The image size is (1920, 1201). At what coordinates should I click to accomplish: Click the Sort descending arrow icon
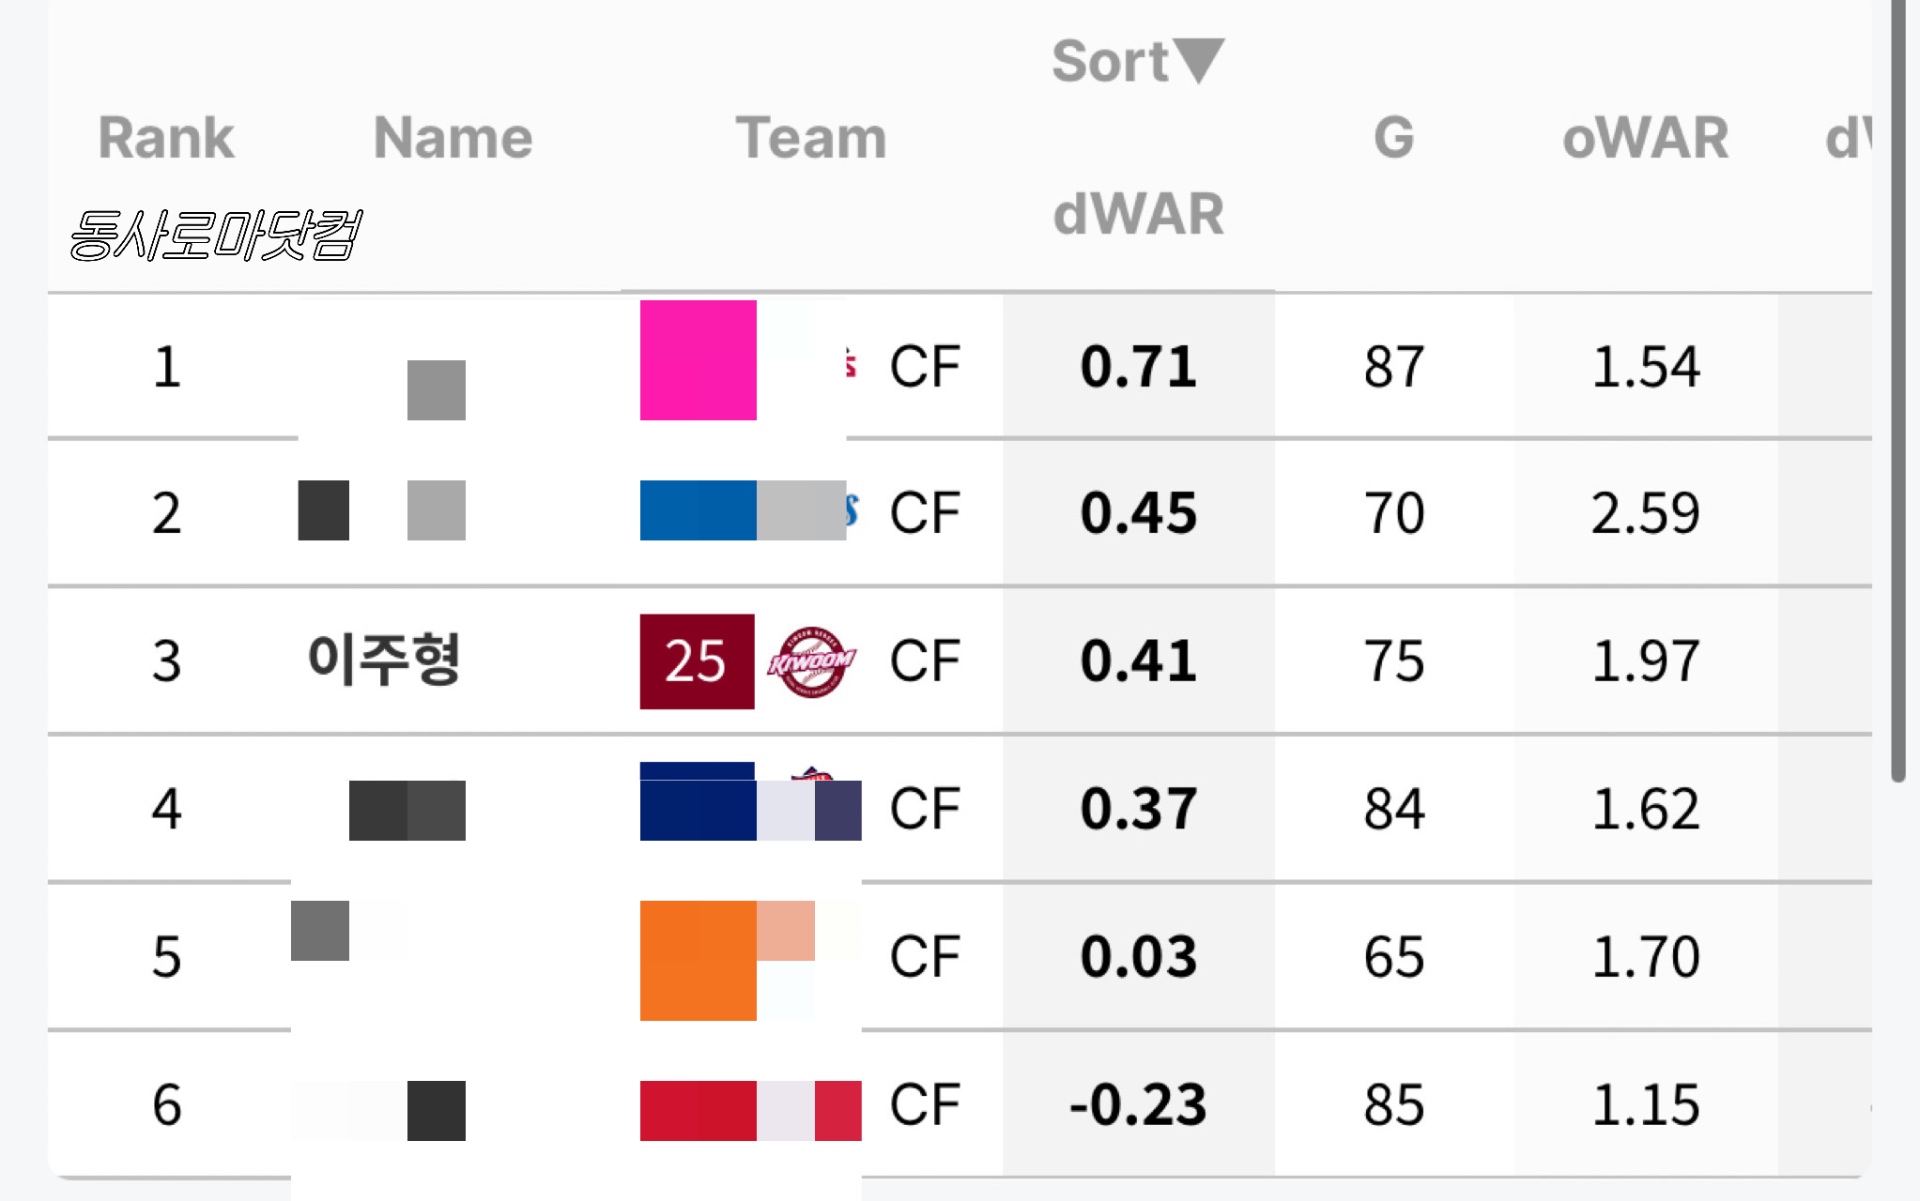(1198, 61)
